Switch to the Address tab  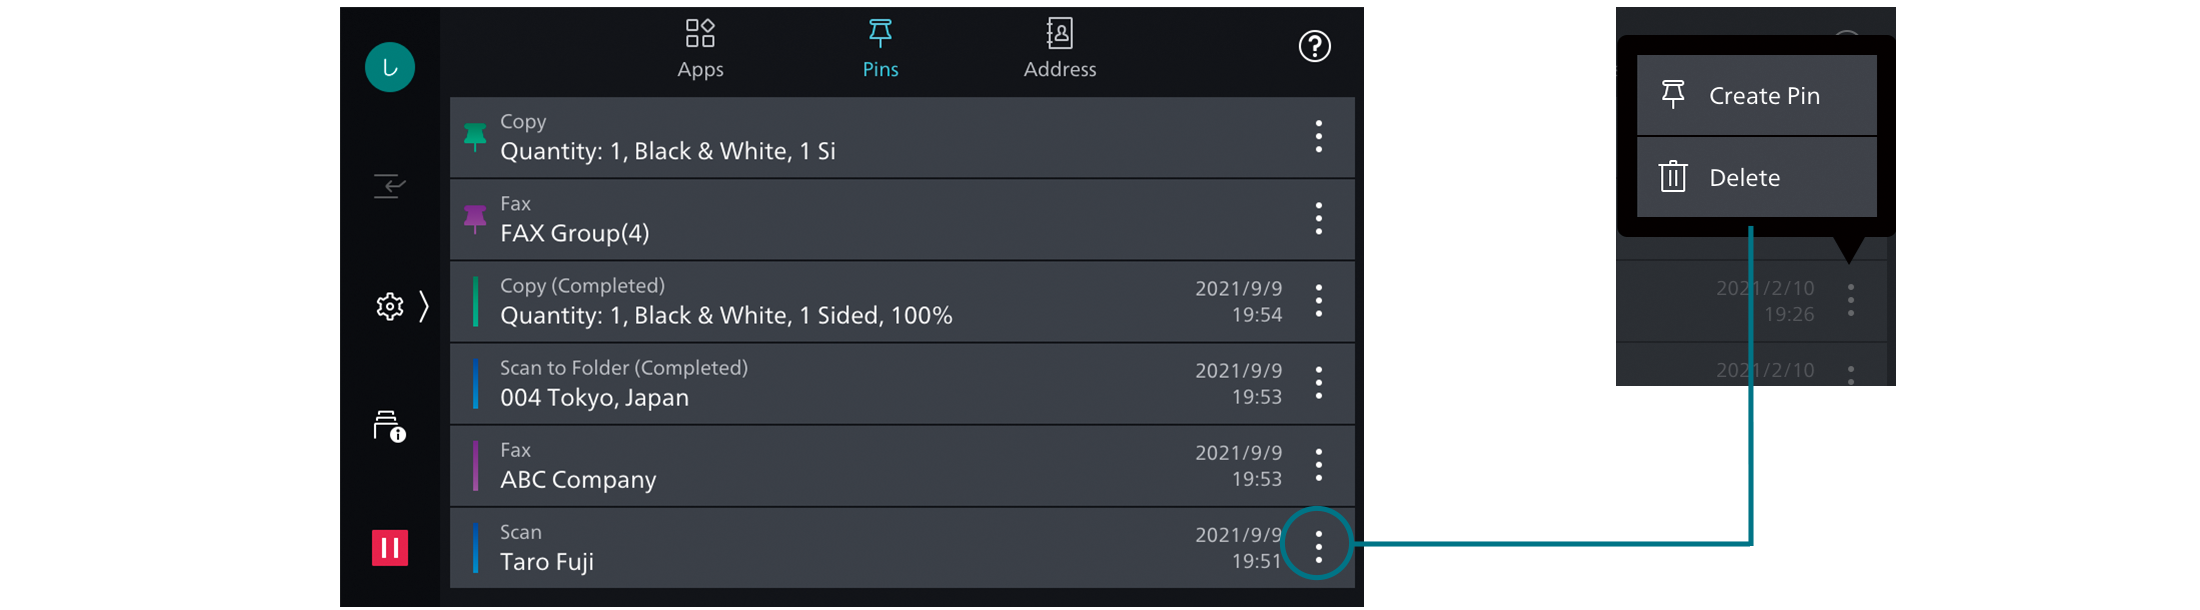(x=1060, y=48)
